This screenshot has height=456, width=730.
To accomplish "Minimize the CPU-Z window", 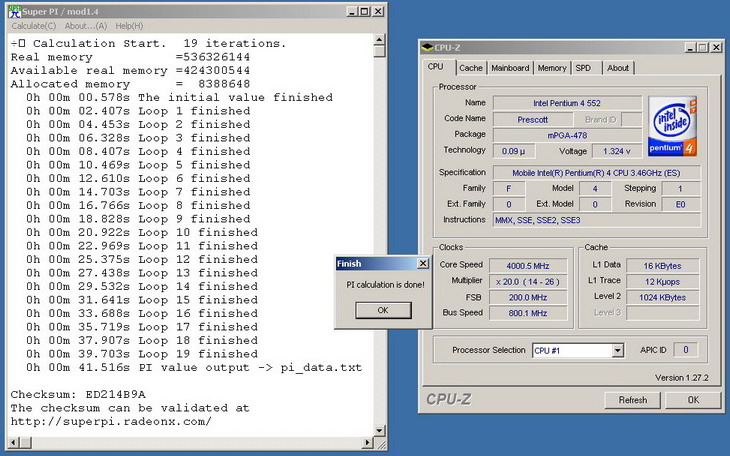I will coord(690,48).
